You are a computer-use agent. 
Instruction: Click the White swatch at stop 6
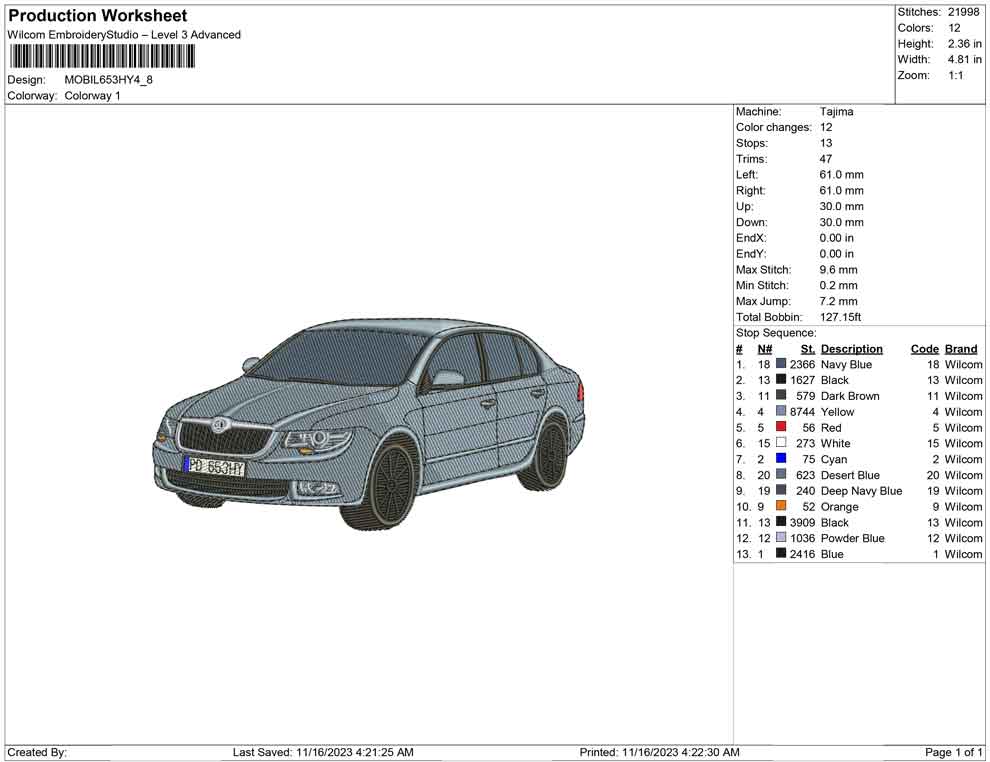point(780,443)
